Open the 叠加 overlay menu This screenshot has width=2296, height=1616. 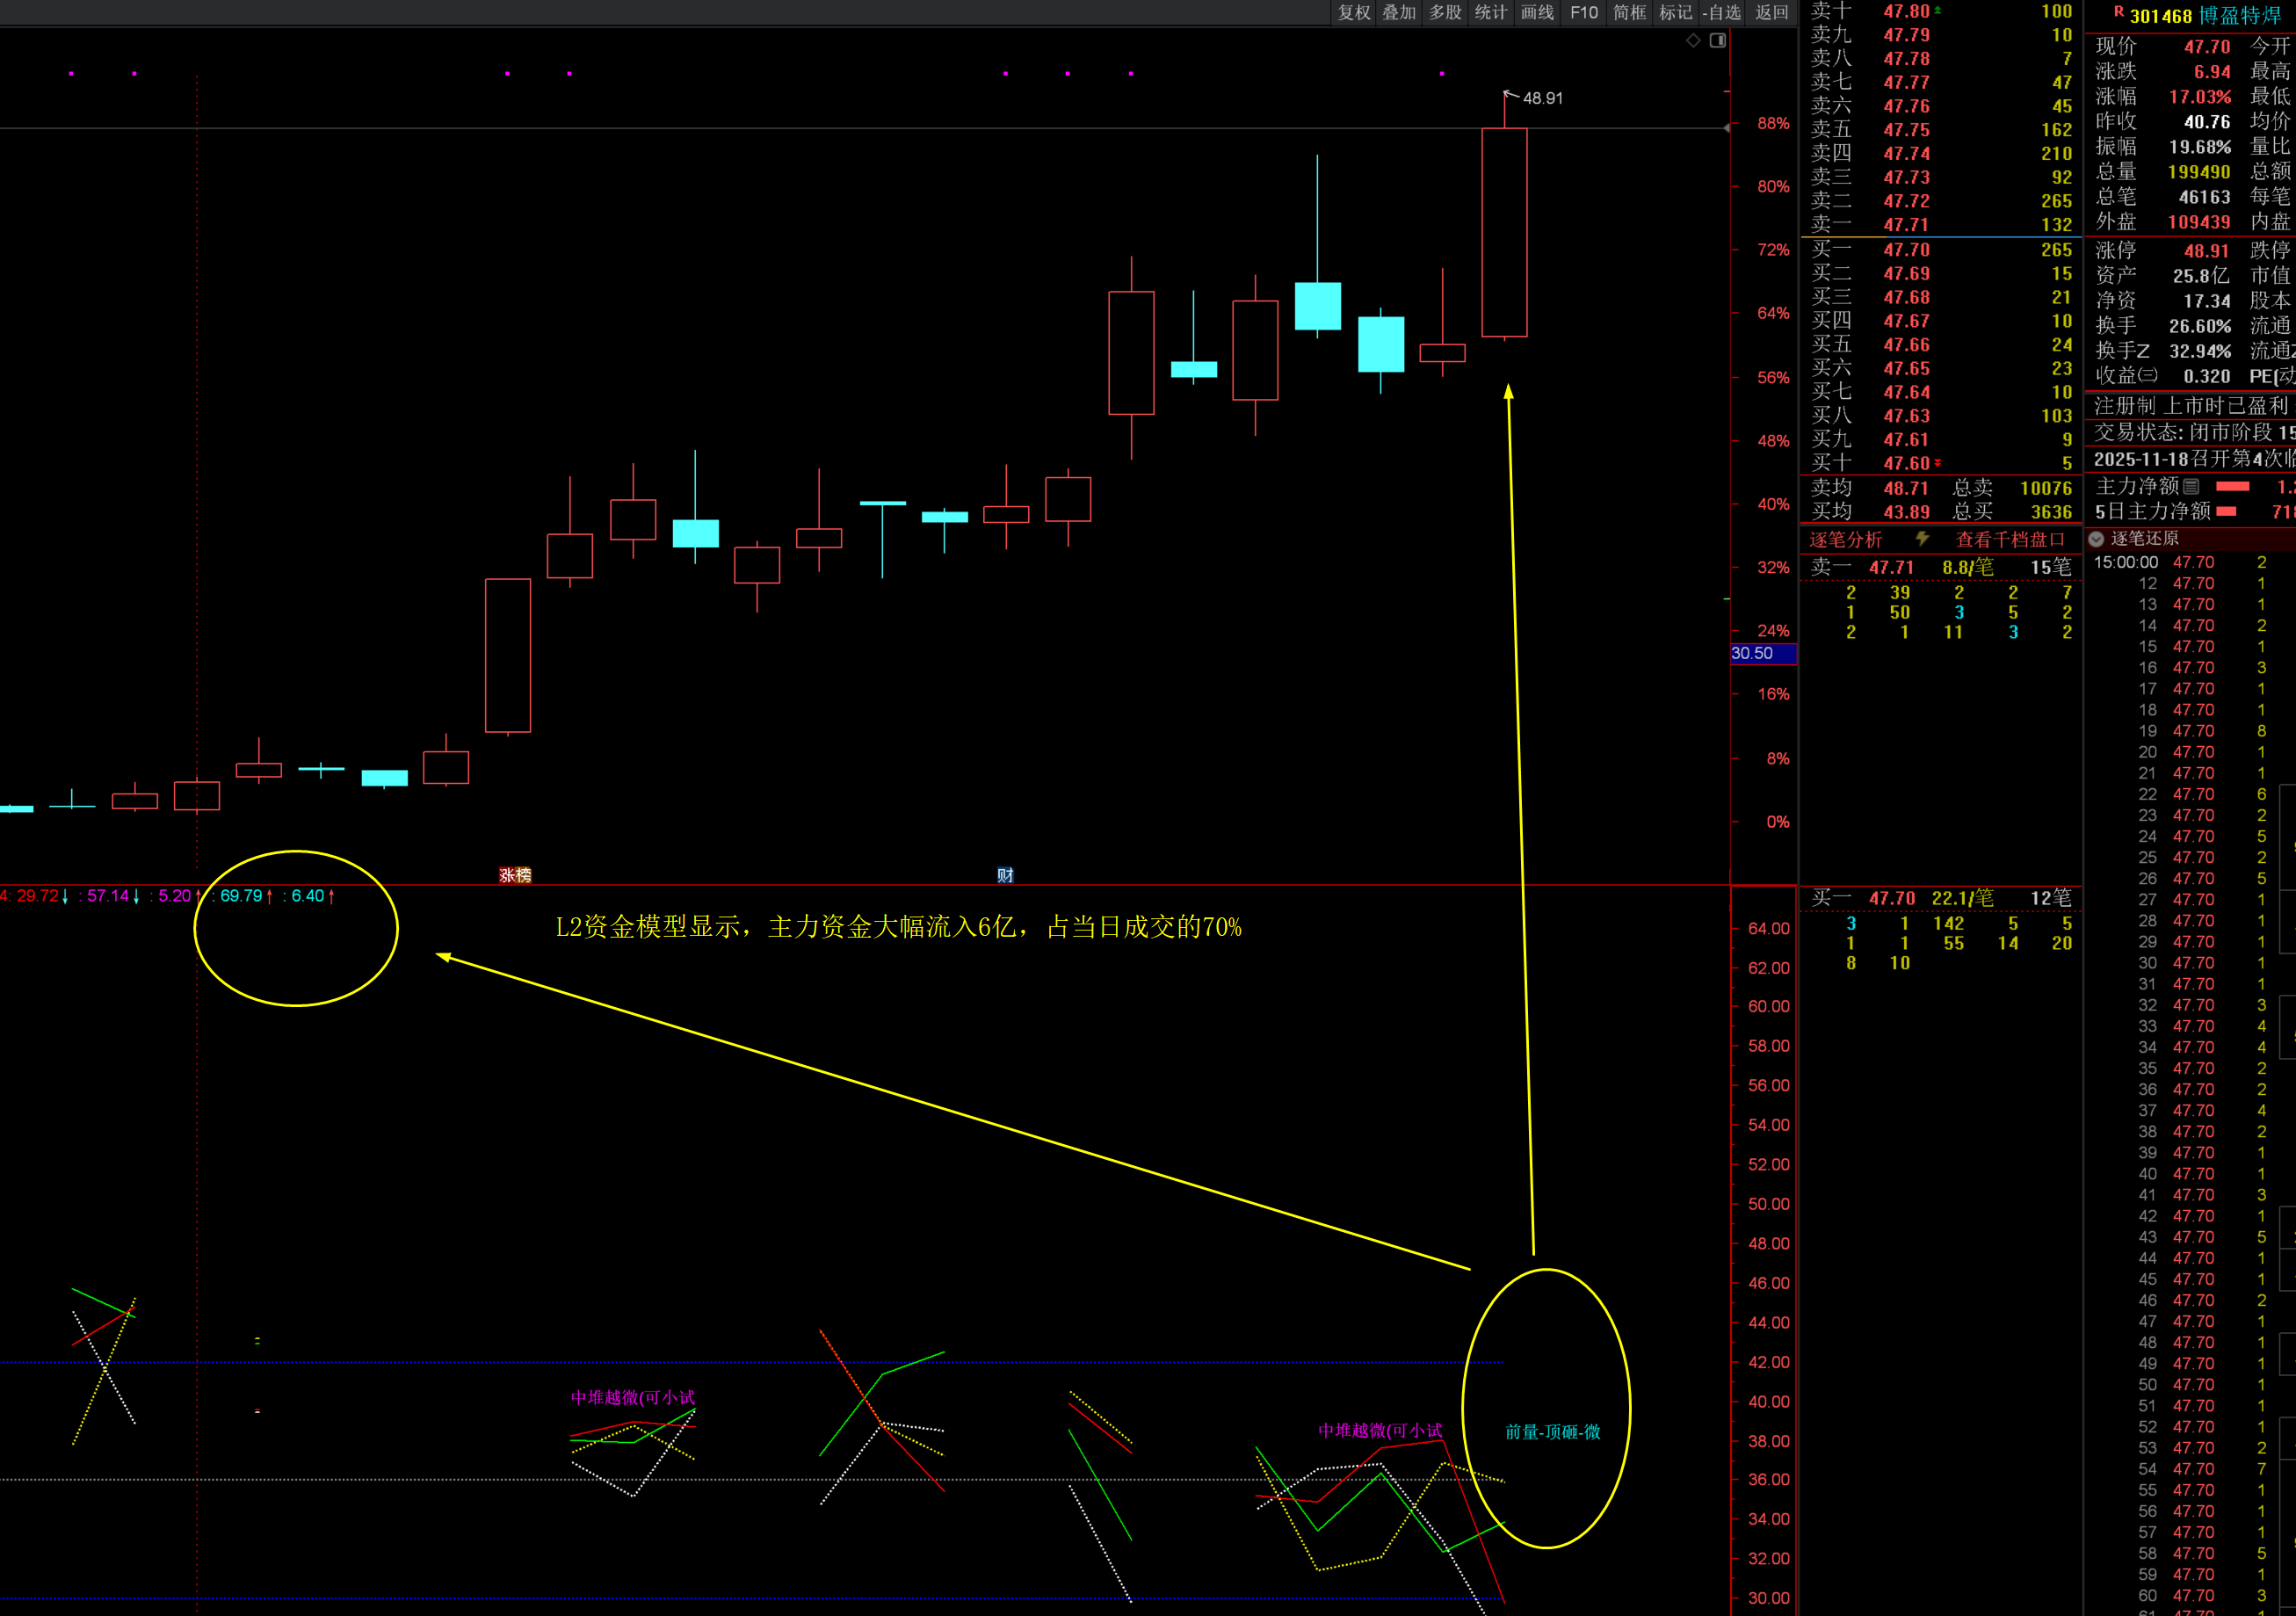click(x=1399, y=12)
